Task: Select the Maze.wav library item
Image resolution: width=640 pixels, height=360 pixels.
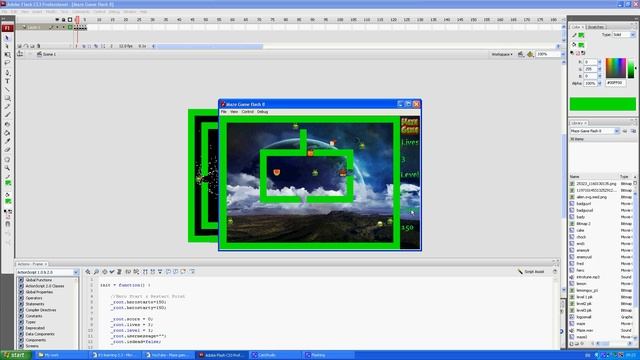Action: click(x=585, y=331)
